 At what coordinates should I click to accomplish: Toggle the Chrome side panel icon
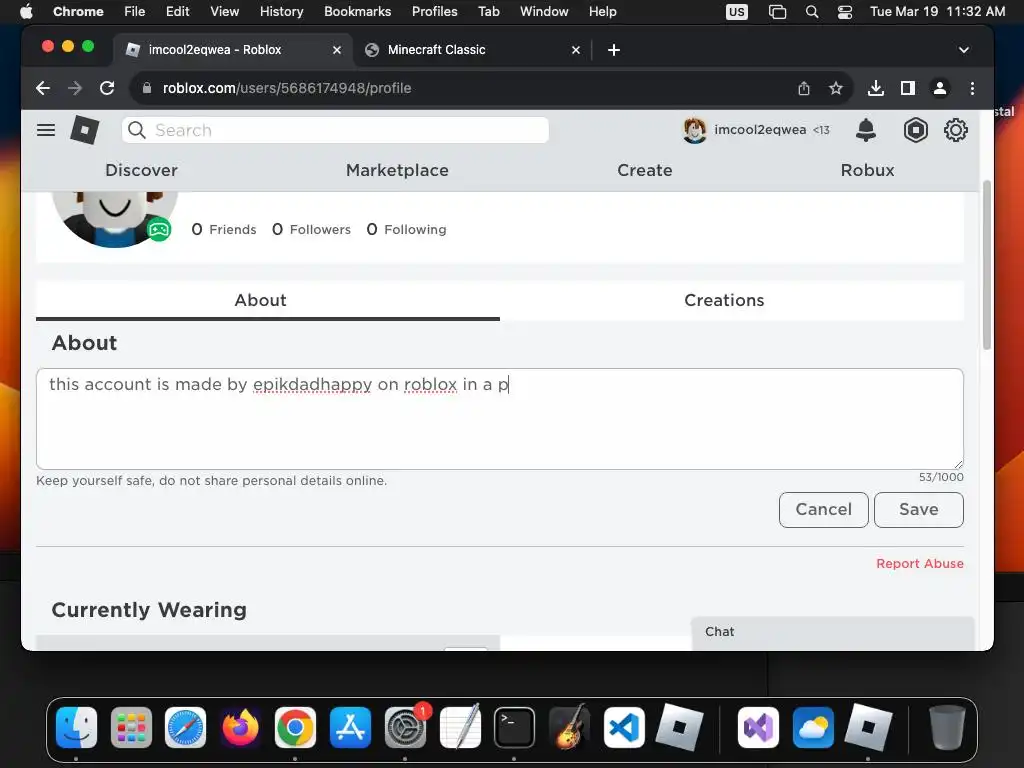coord(908,88)
